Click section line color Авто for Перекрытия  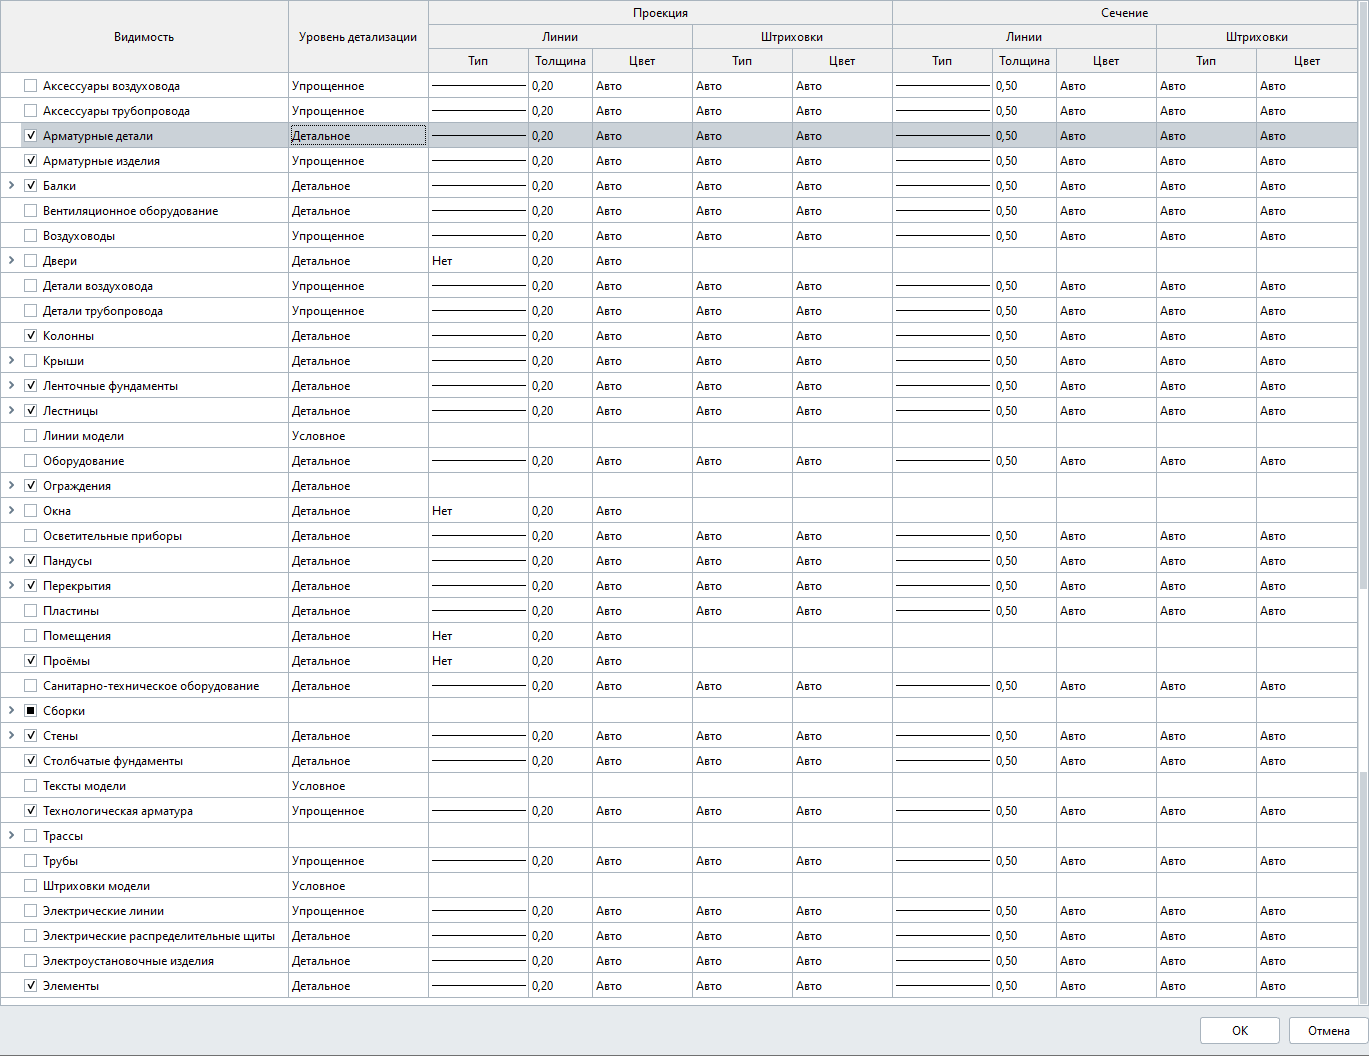click(x=1106, y=586)
